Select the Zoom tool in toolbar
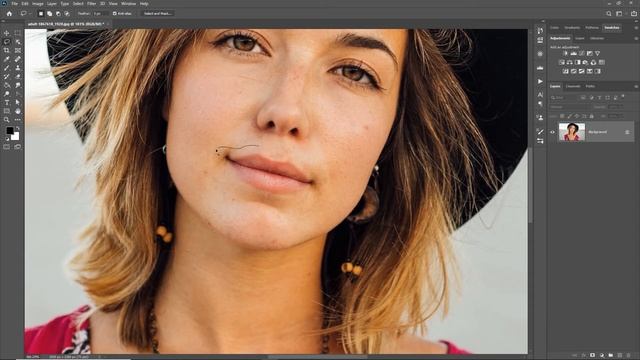Viewport: 640px width, 360px height. tap(7, 120)
